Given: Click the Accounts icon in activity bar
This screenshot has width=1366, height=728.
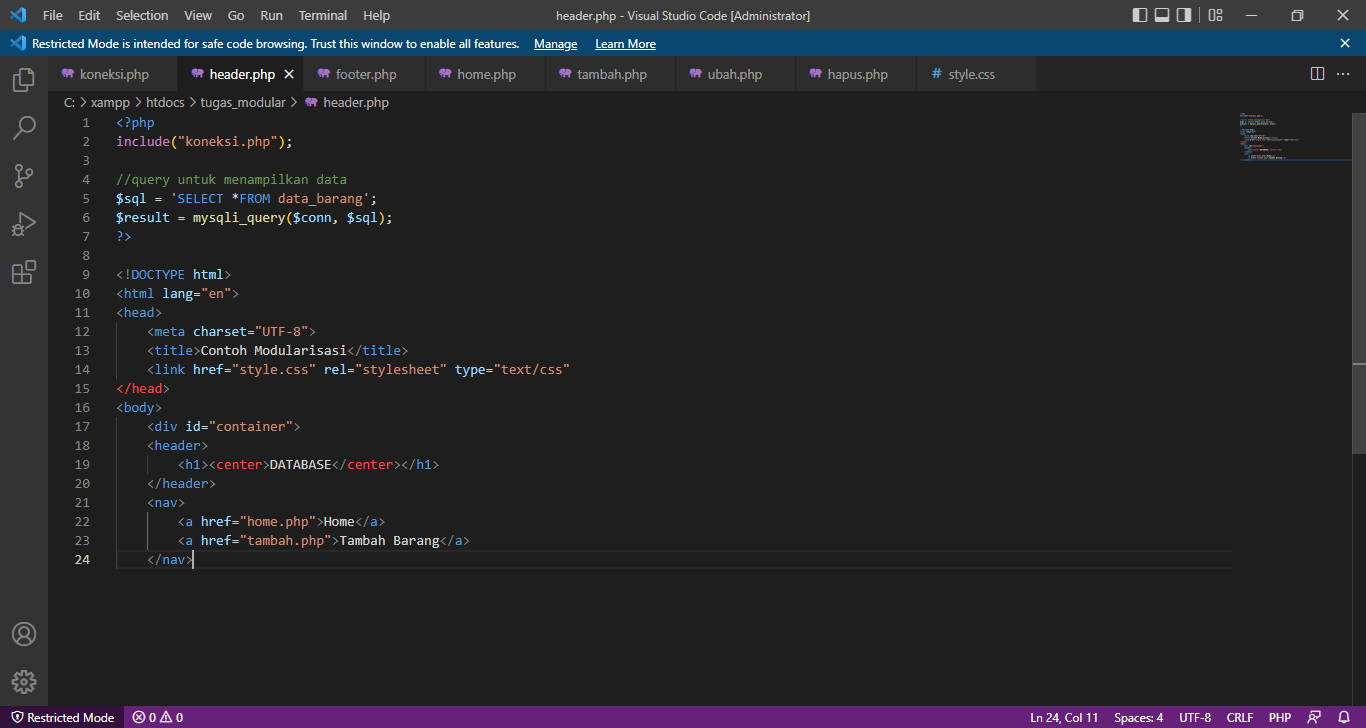Looking at the screenshot, I should pyautogui.click(x=23, y=633).
